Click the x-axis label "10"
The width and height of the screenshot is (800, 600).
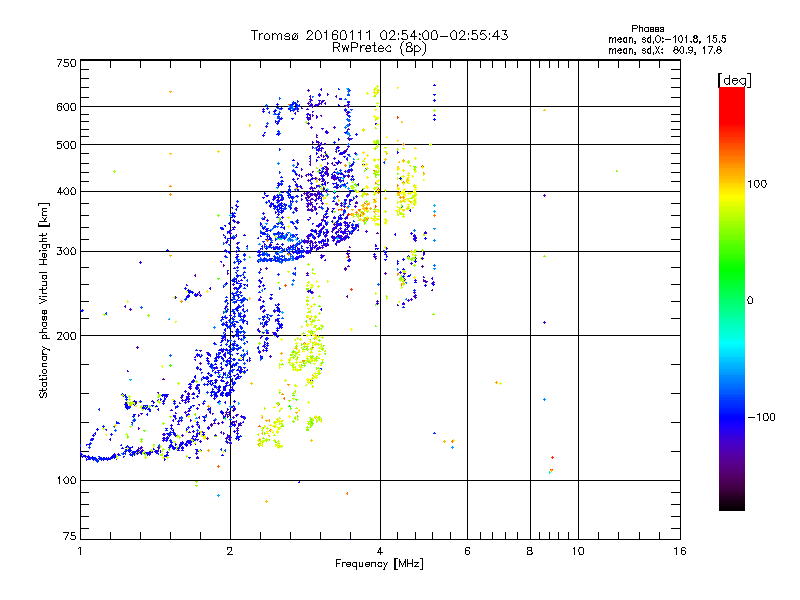click(578, 551)
